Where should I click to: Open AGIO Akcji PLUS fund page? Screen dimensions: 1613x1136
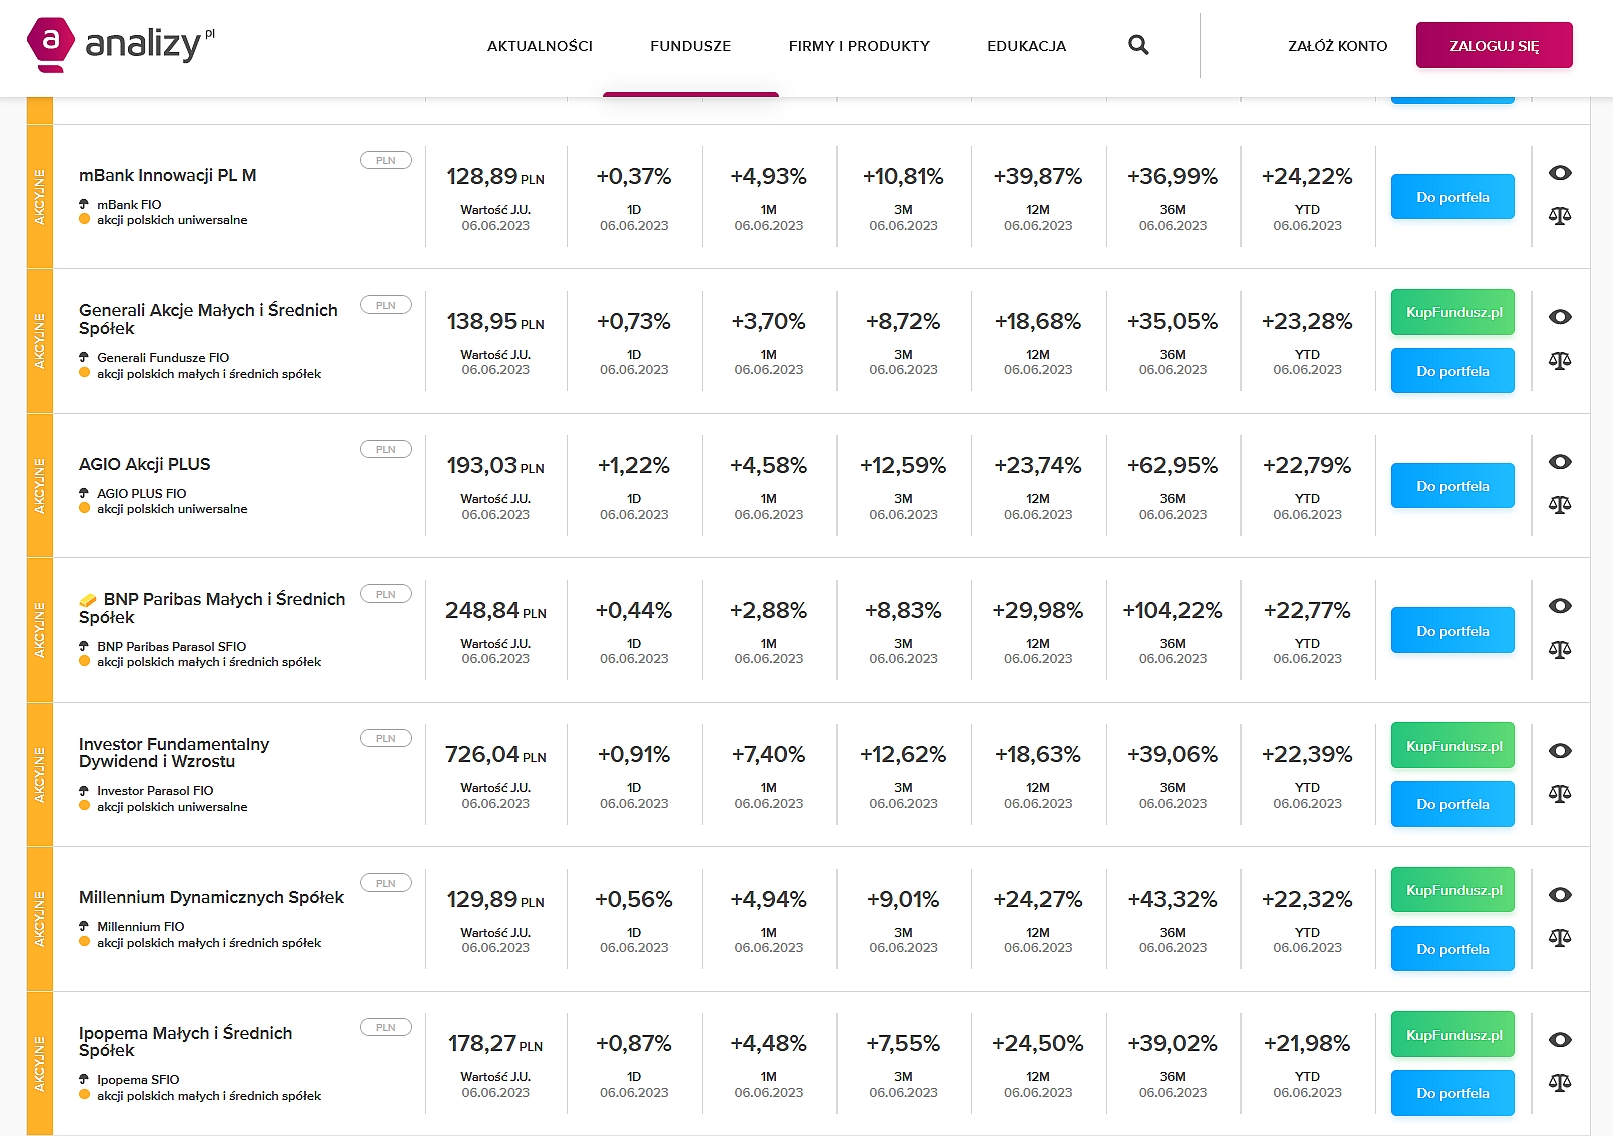click(x=144, y=464)
